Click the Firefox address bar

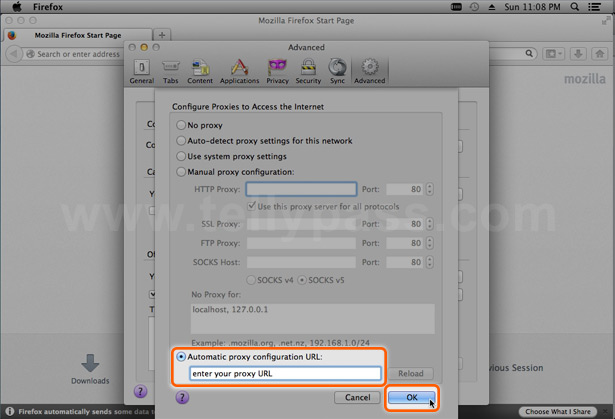75,54
